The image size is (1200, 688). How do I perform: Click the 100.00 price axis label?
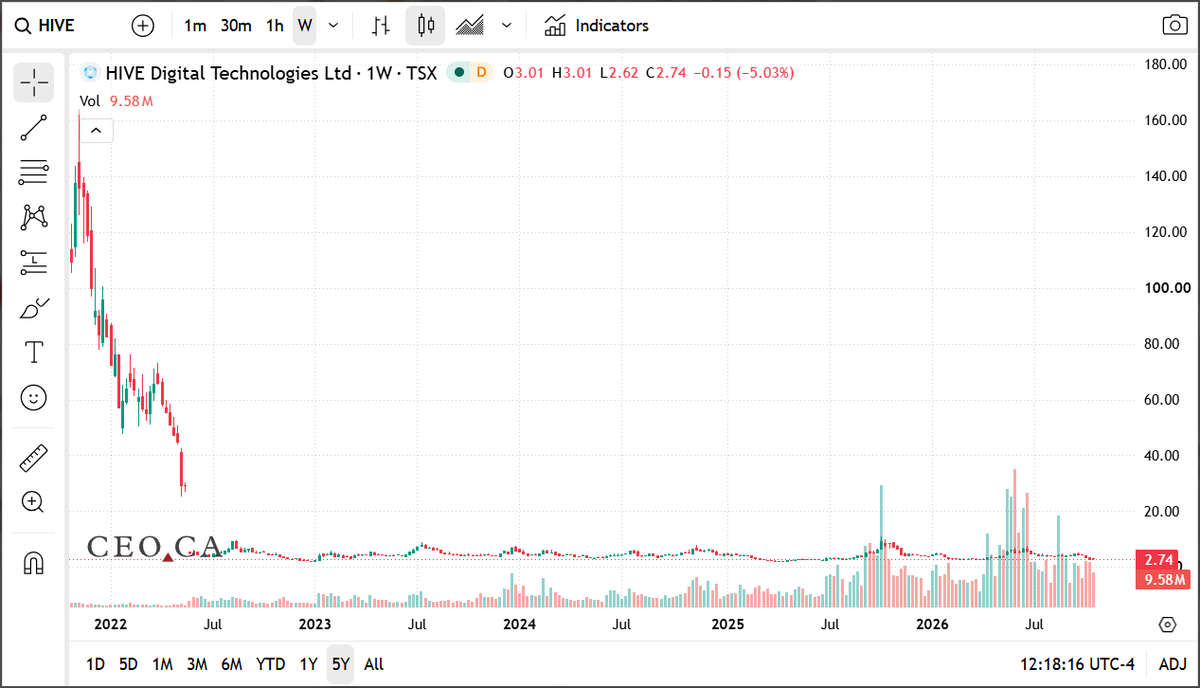click(x=1166, y=288)
